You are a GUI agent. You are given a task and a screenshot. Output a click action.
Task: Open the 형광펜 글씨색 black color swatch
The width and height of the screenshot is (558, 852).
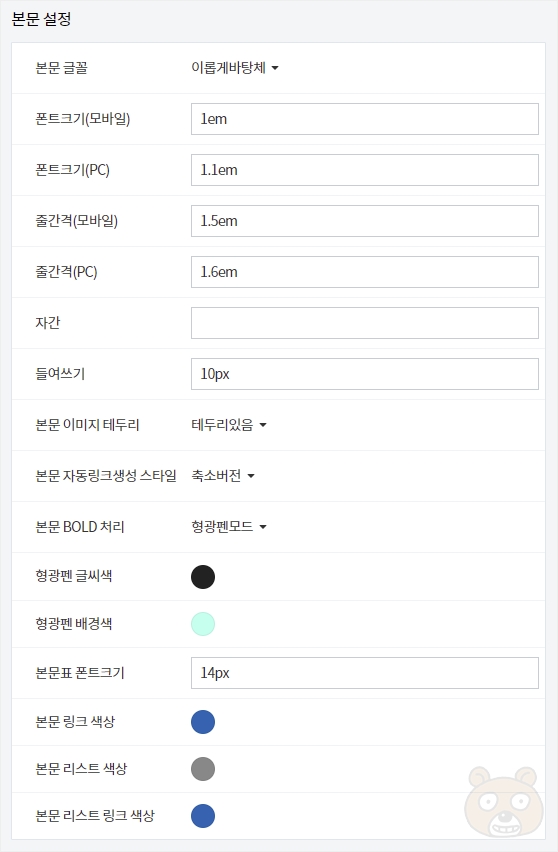tap(203, 577)
